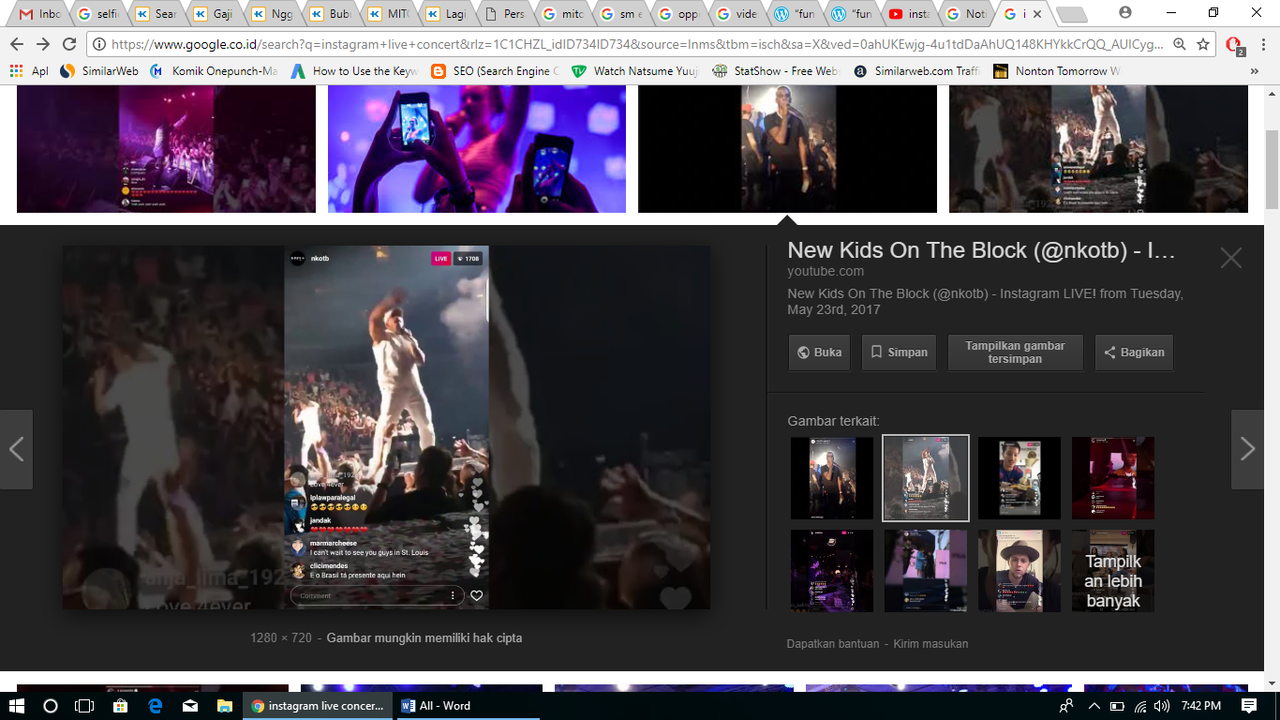
Task: Click the Simpan (save) button
Action: click(x=899, y=352)
